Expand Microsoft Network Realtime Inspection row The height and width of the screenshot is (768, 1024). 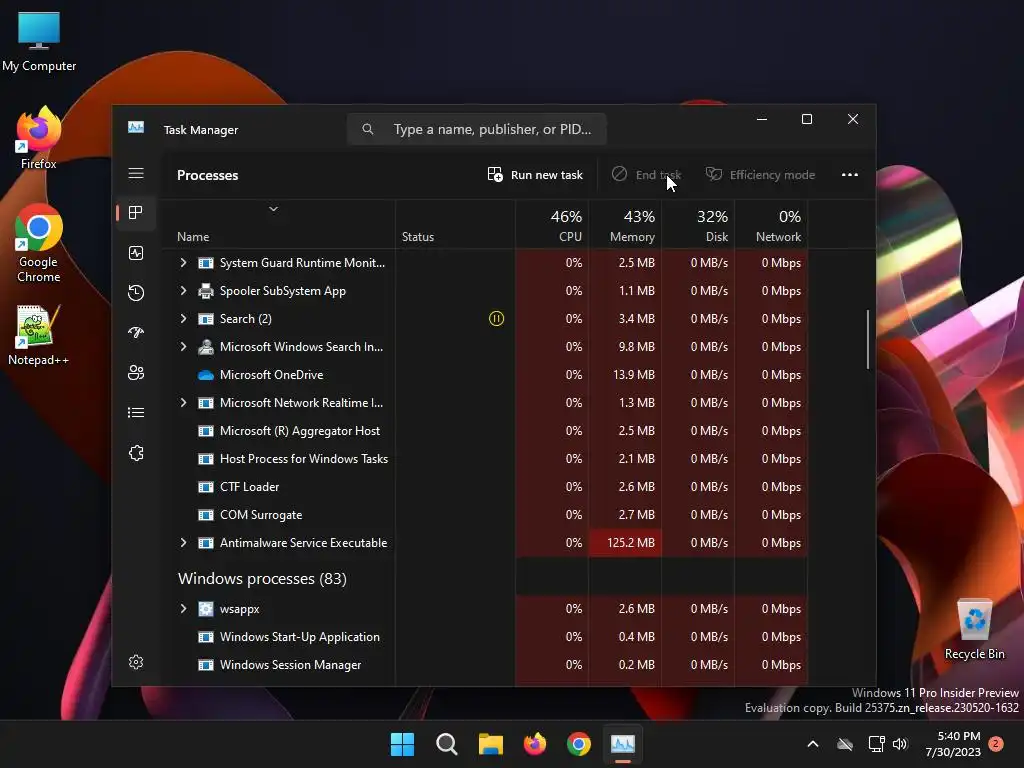[x=184, y=403]
